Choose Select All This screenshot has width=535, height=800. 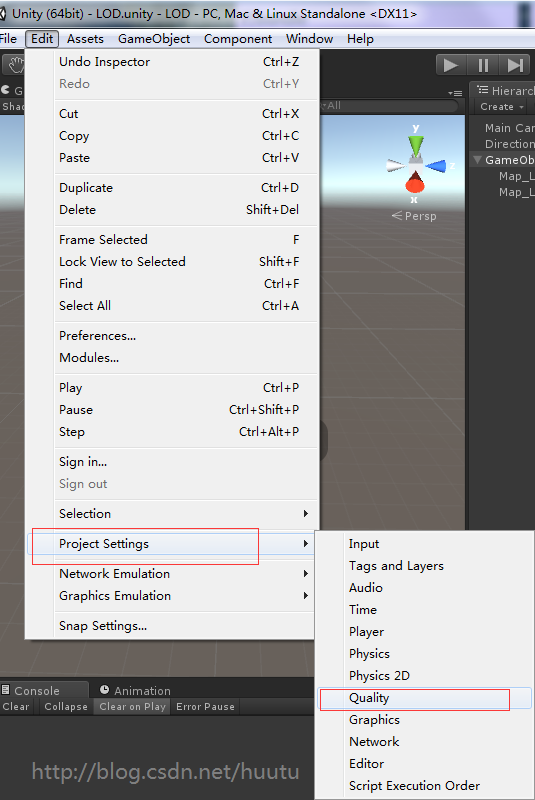click(171, 306)
